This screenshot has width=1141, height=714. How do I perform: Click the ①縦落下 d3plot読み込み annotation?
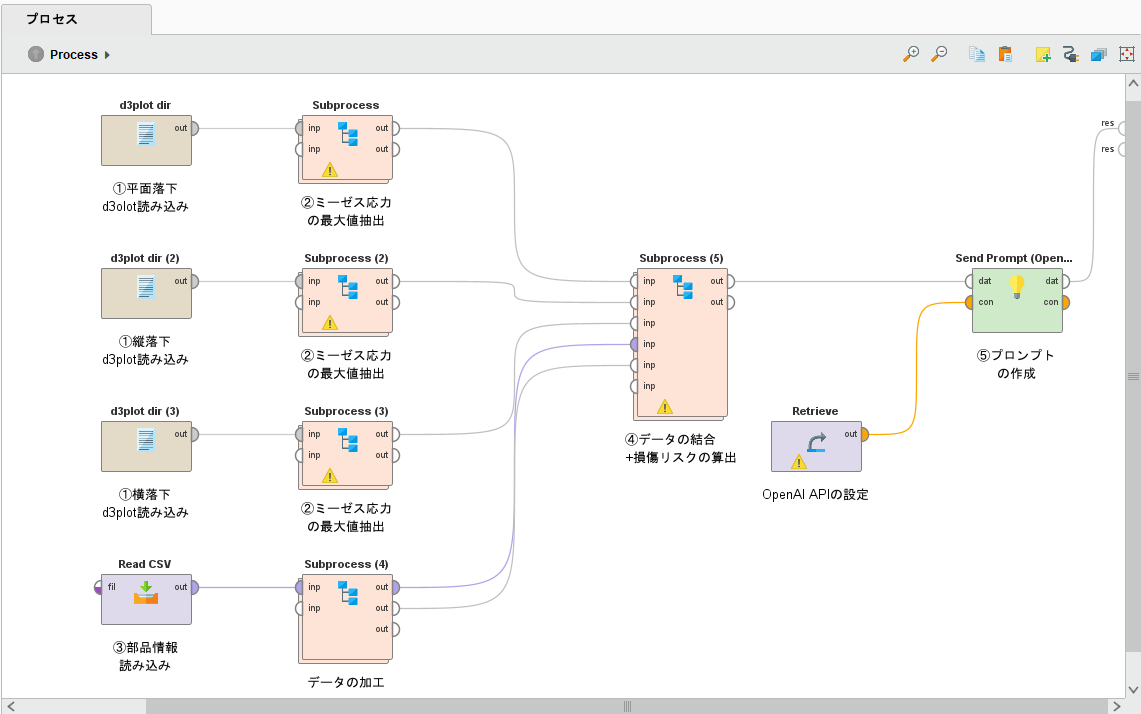tap(146, 350)
